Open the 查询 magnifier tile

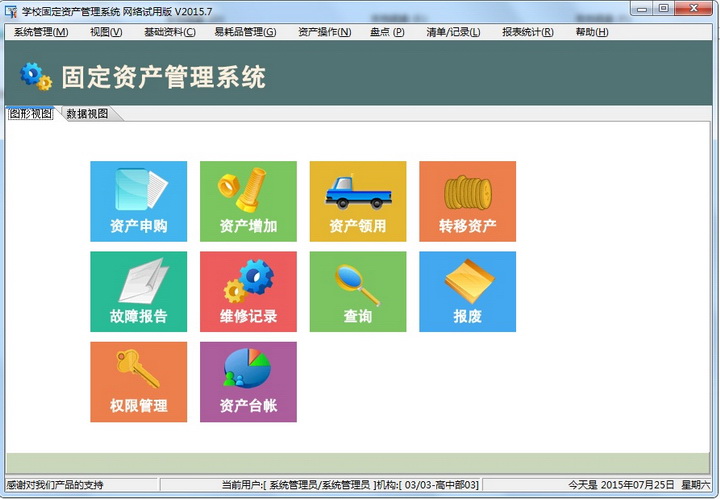[358, 291]
